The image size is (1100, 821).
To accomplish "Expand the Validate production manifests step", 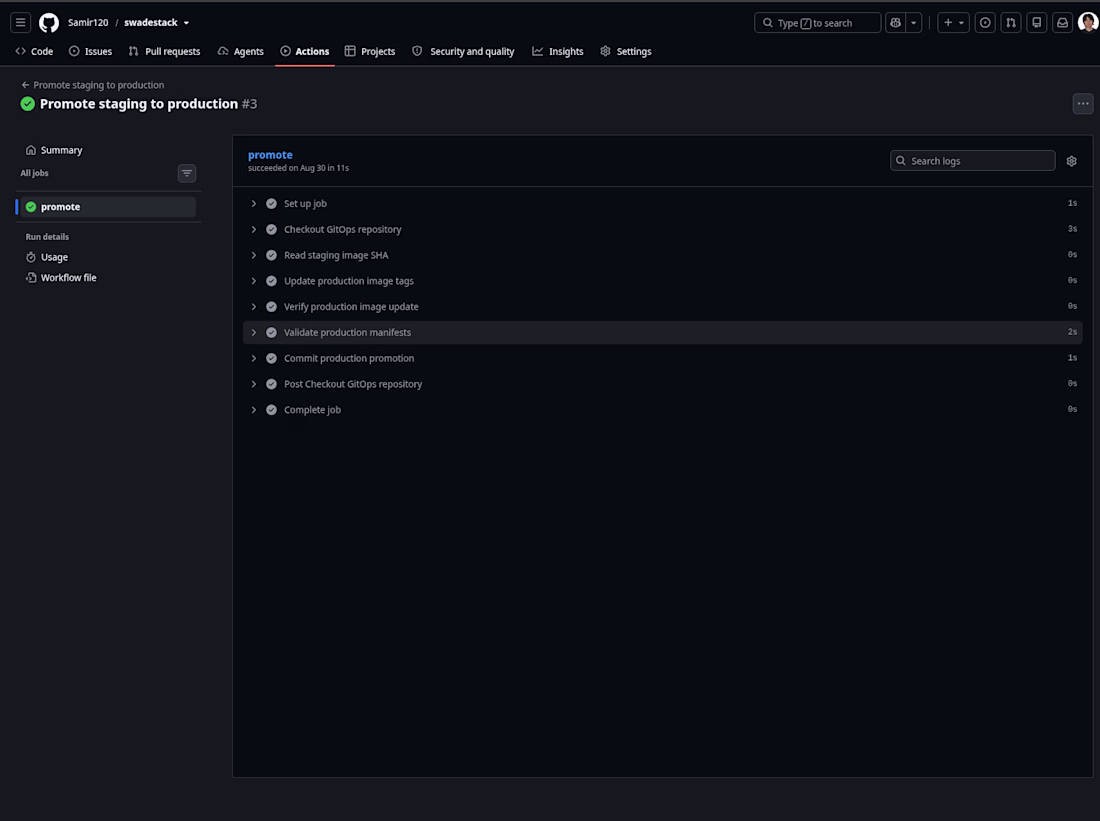I will tap(662, 333).
